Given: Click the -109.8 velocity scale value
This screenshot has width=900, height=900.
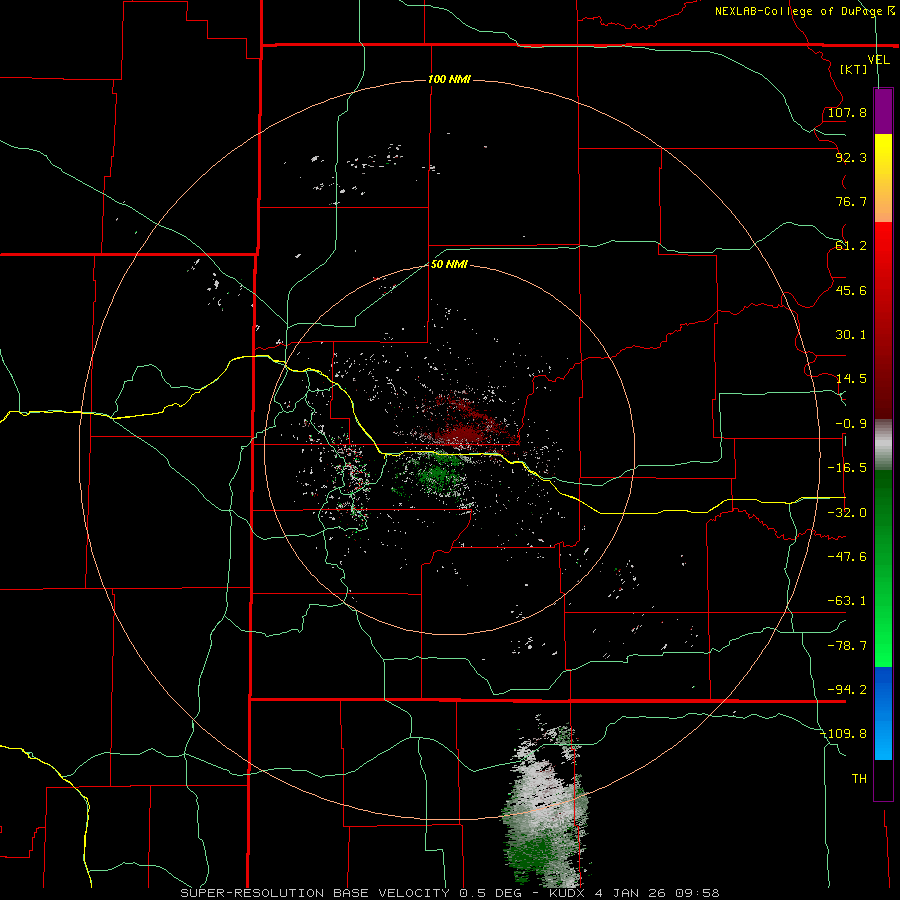Looking at the screenshot, I should pyautogui.click(x=844, y=734).
